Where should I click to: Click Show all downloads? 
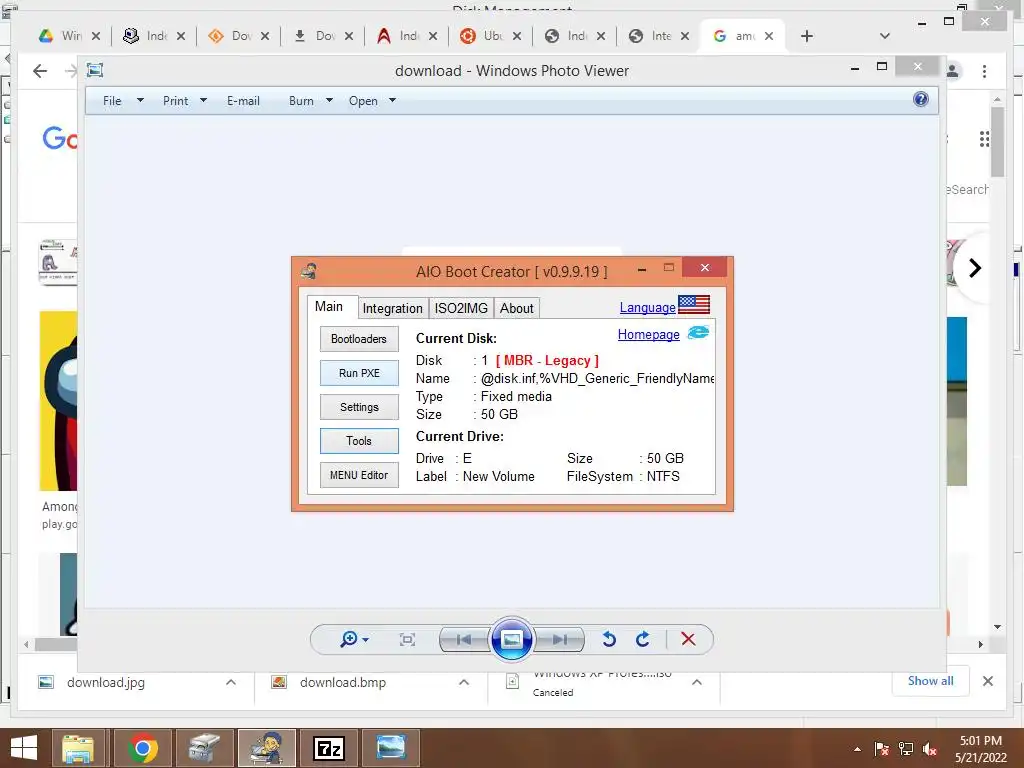pos(931,680)
